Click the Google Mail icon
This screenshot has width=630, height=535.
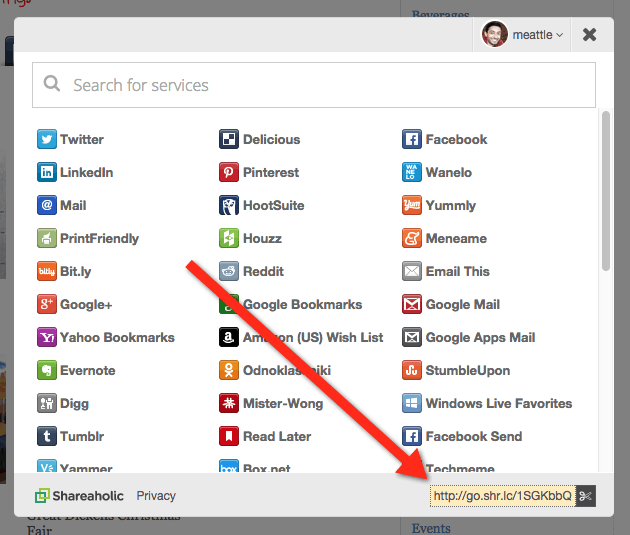click(x=412, y=304)
